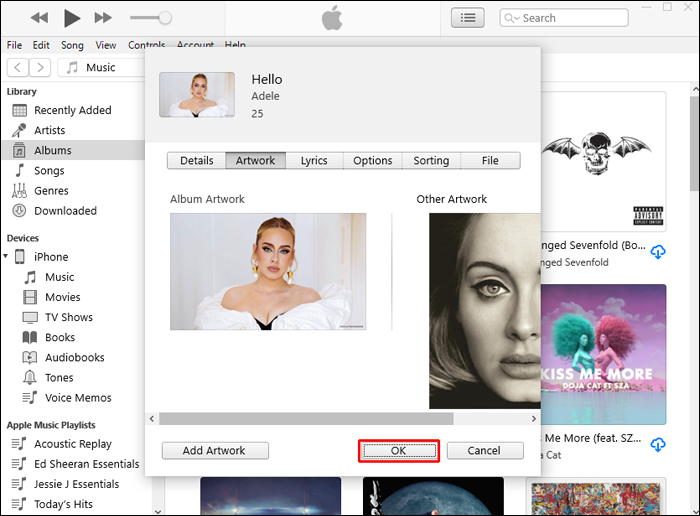Switch to the Options tab
This screenshot has width=700, height=516.
(372, 161)
